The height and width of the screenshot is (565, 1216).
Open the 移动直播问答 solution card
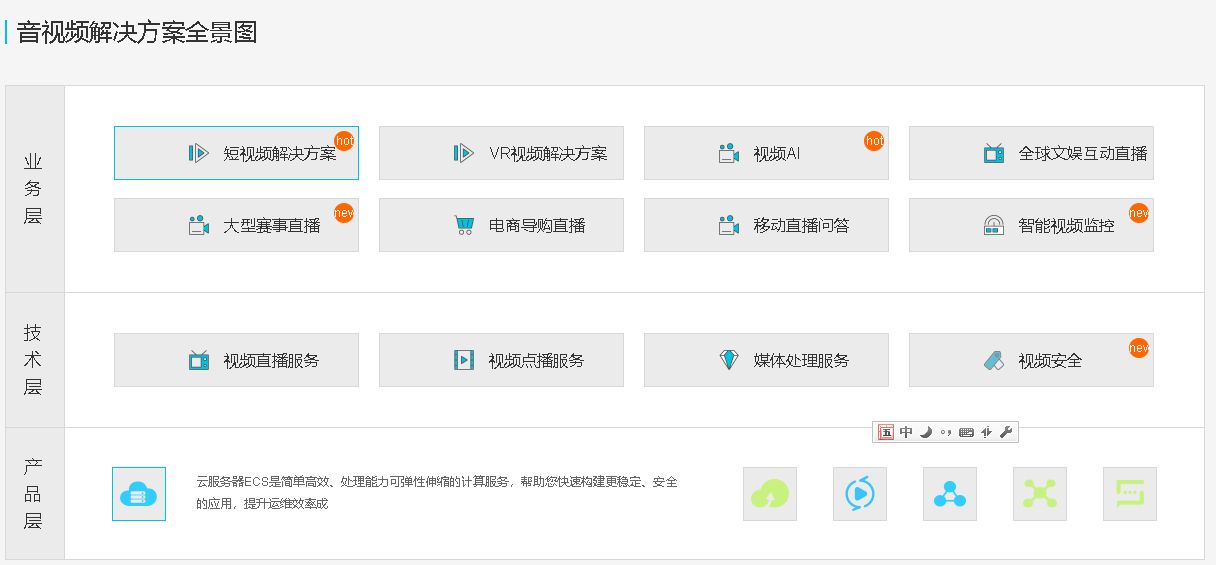(x=766, y=225)
